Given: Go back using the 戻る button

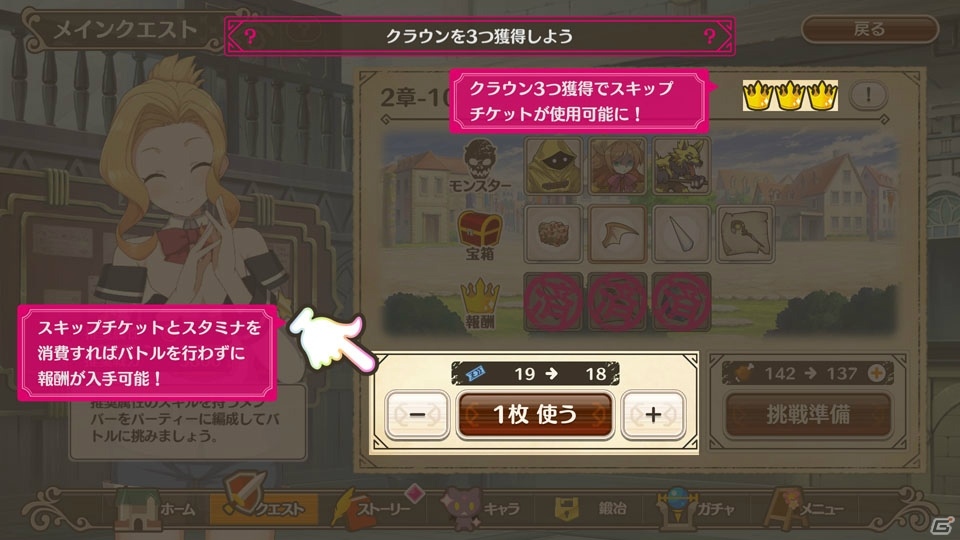Looking at the screenshot, I should (x=869, y=29).
